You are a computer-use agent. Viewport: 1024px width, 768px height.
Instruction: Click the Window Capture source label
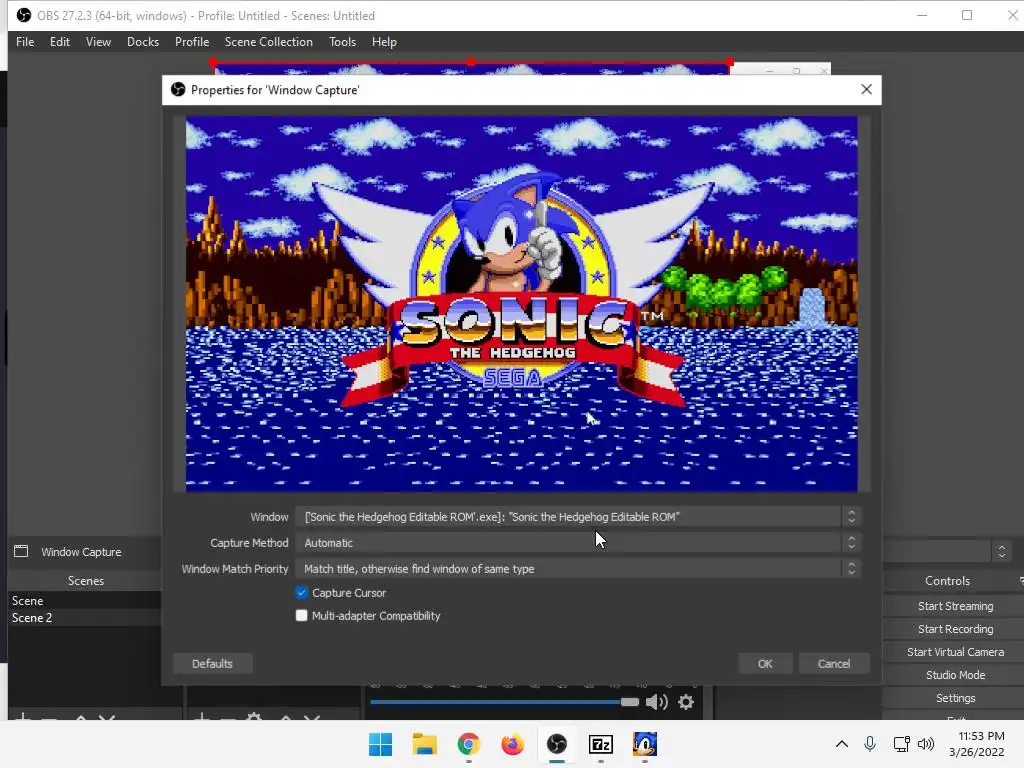(x=81, y=552)
